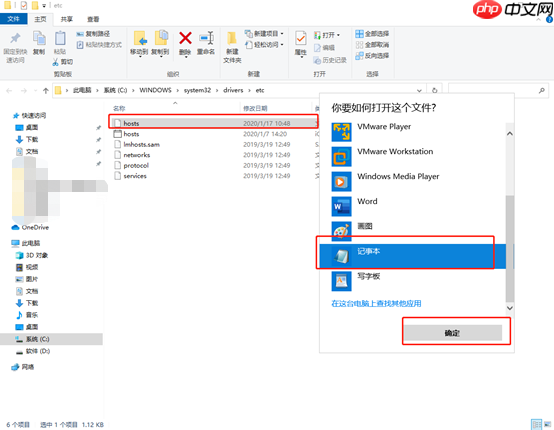Click system32 in the address path
This screenshot has width=554, height=430.
[x=197, y=90]
